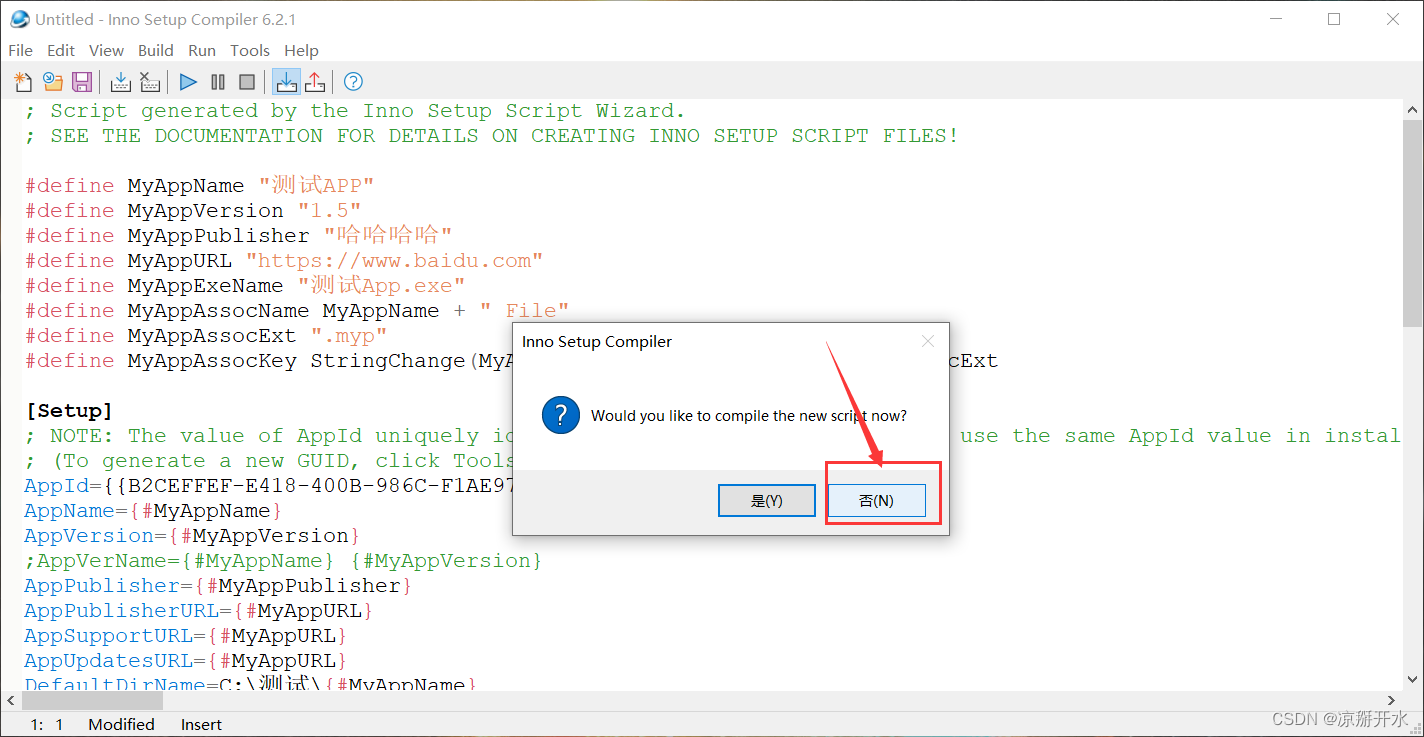Screen dimensions: 1424x737
Task: Click the "#define MyAppName" line
Action: 199,186
